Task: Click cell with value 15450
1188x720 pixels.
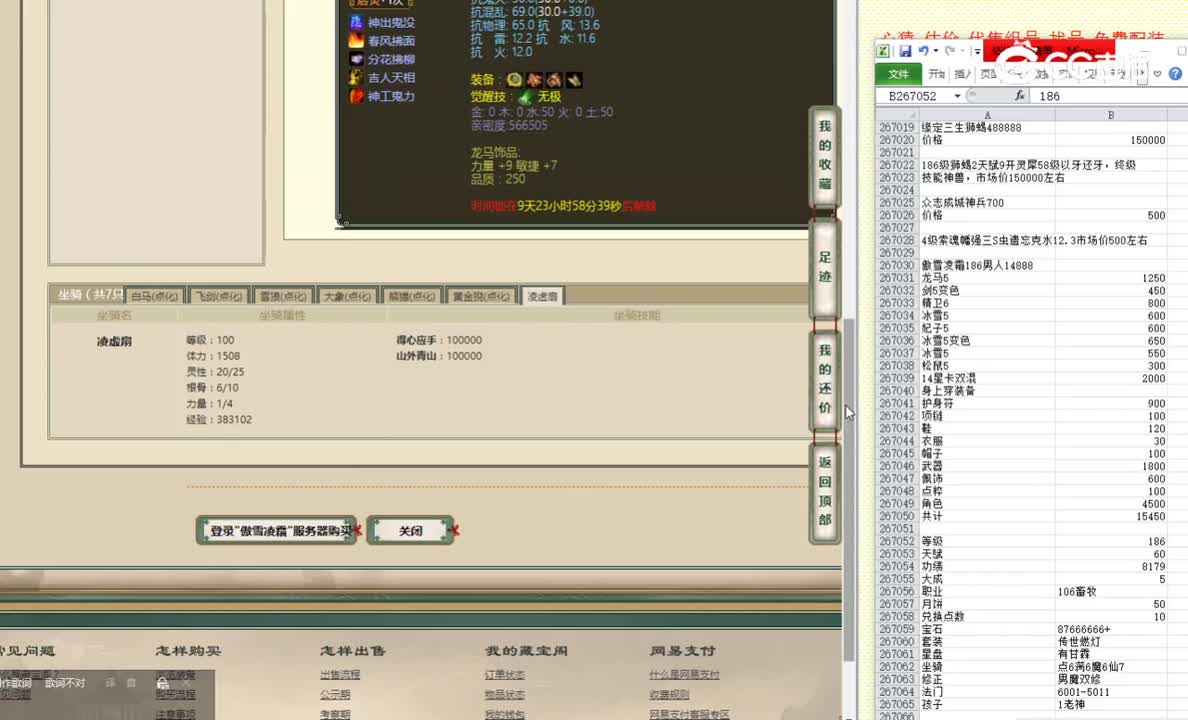Action: pyautogui.click(x=1111, y=516)
